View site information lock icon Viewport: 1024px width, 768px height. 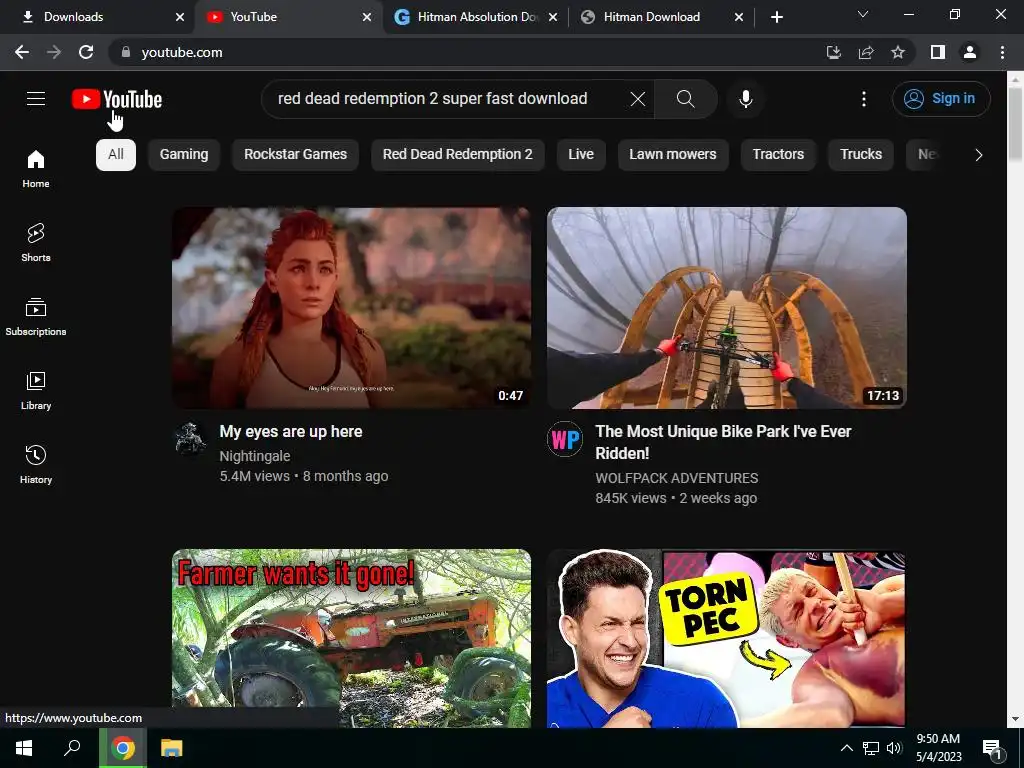[126, 52]
